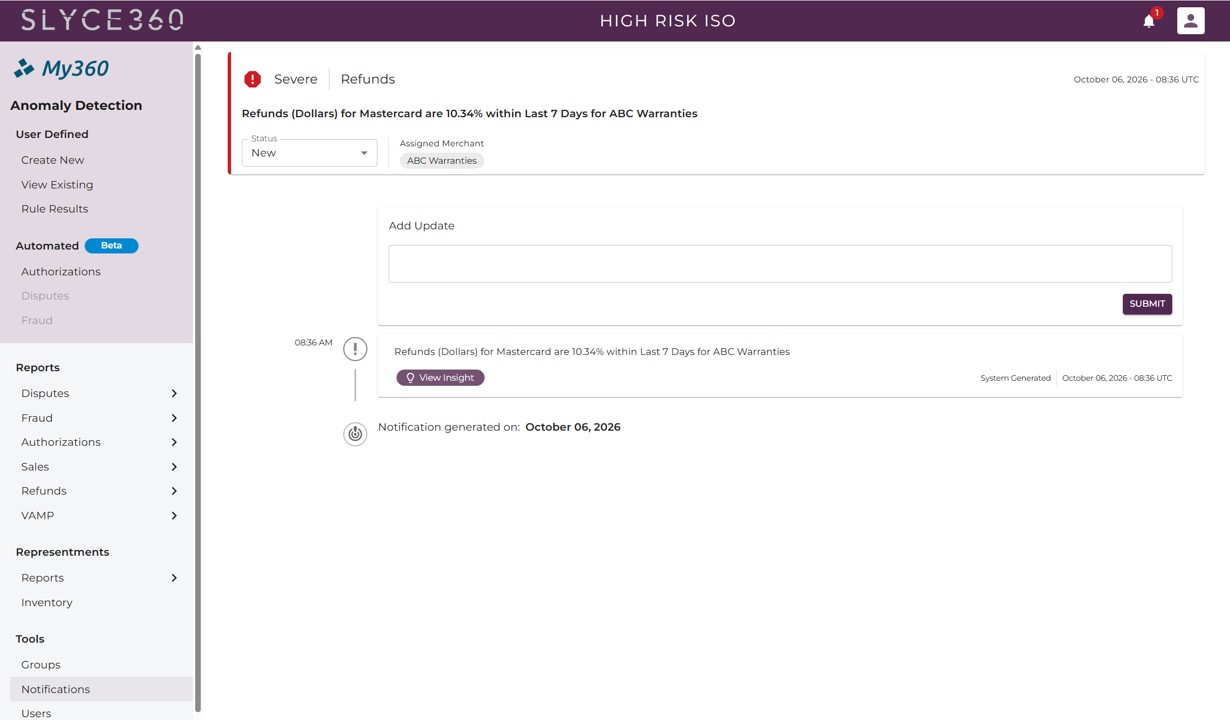
Task: Open Rule Results
Action: 54,209
